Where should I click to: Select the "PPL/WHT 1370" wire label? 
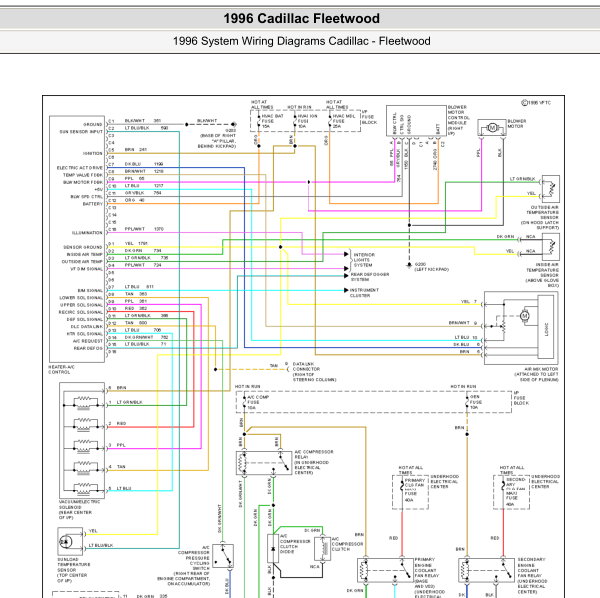pyautogui.click(x=144, y=229)
